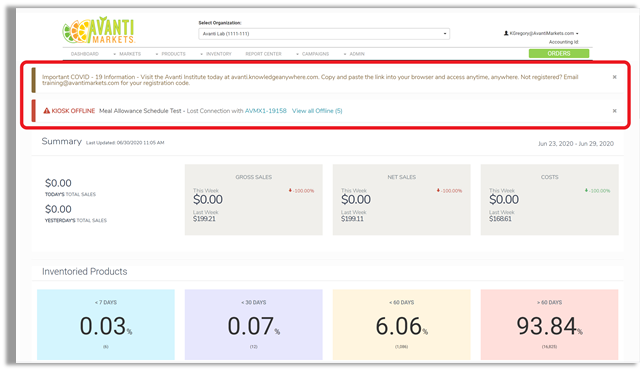Click the user profile icon beside KGregory
Screen dimensions: 642x371
pos(506,33)
